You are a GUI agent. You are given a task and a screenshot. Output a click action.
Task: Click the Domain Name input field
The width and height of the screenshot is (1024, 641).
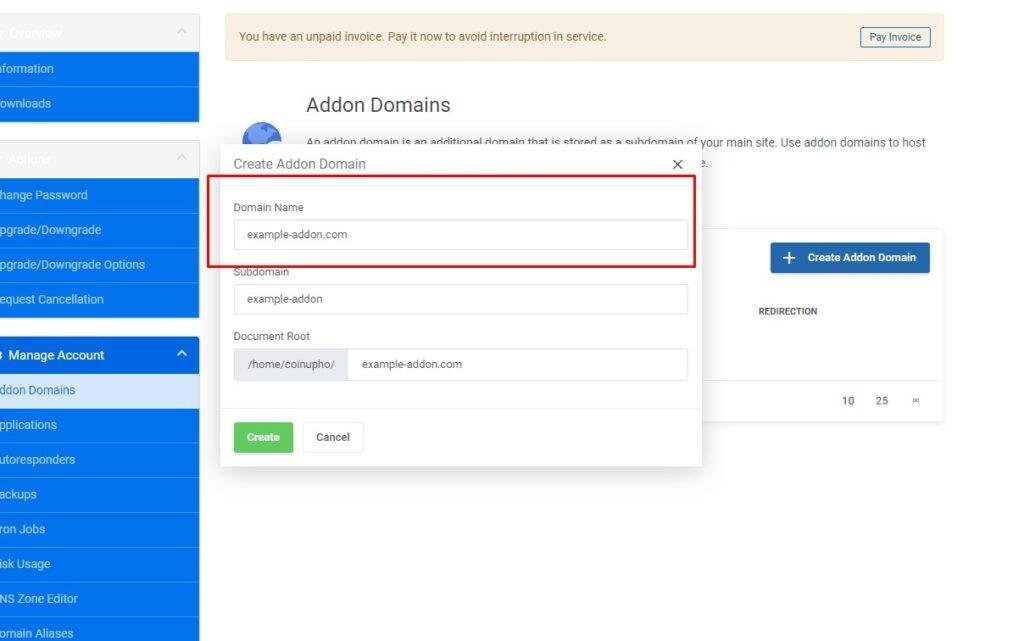point(460,235)
